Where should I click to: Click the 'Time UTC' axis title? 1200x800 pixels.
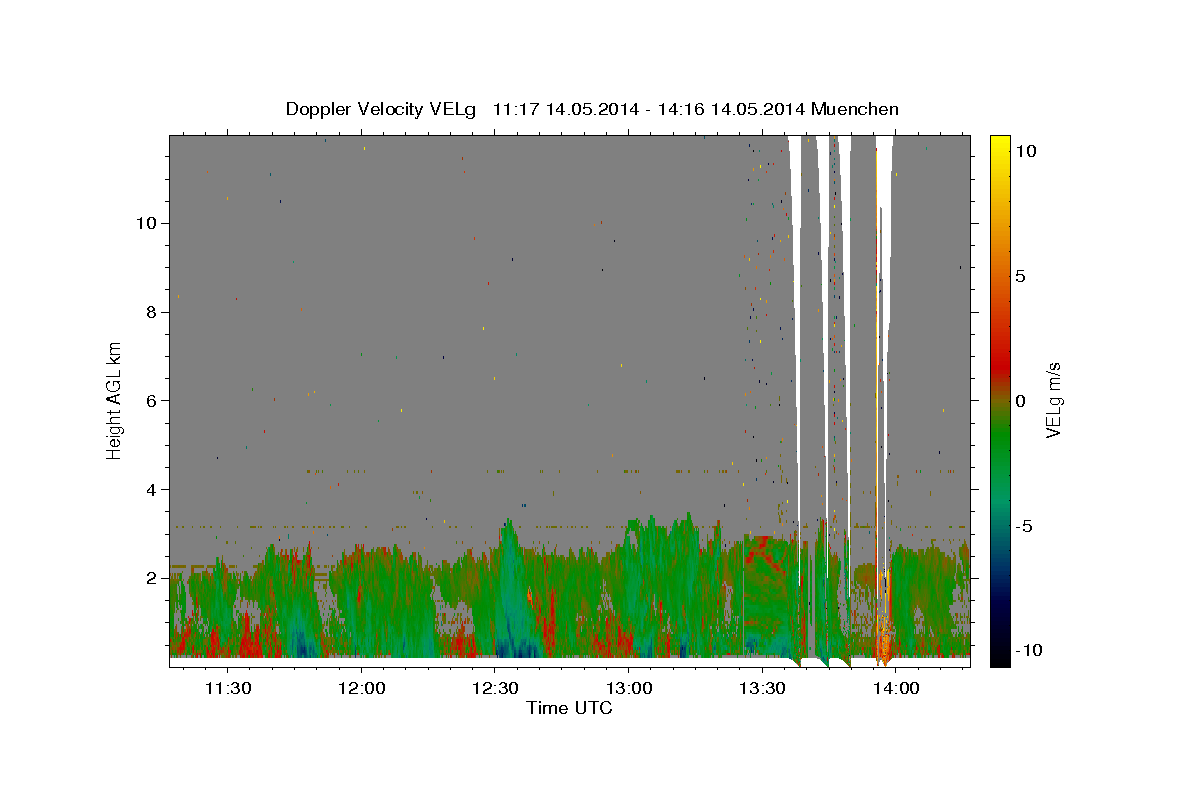point(569,708)
